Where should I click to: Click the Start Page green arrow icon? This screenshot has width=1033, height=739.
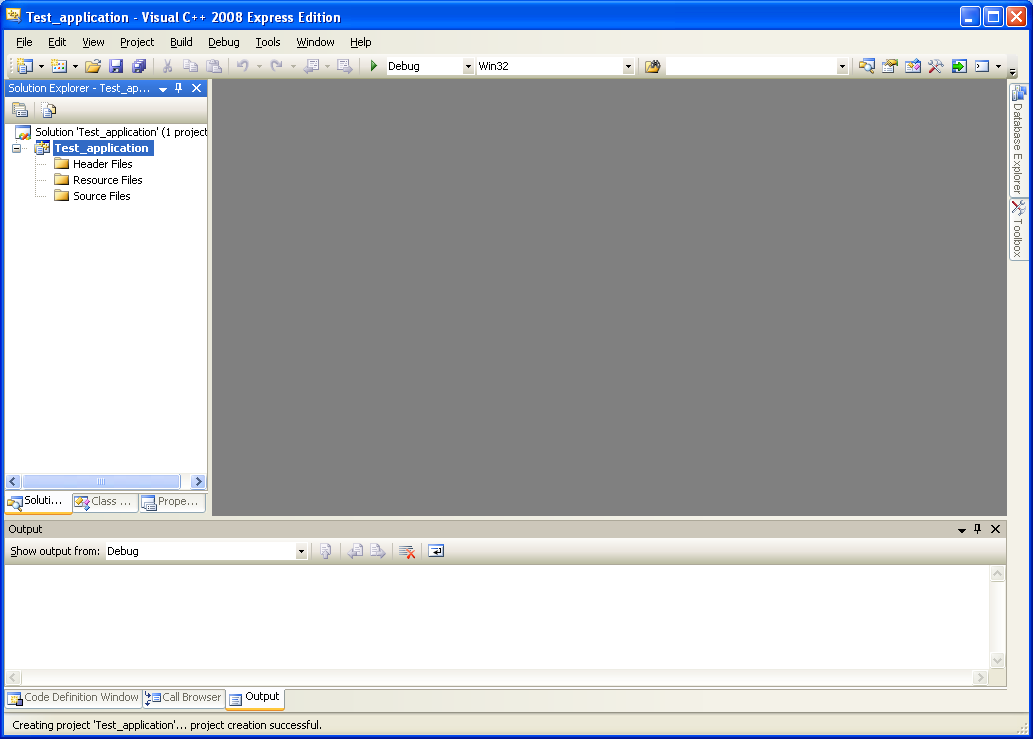click(959, 66)
